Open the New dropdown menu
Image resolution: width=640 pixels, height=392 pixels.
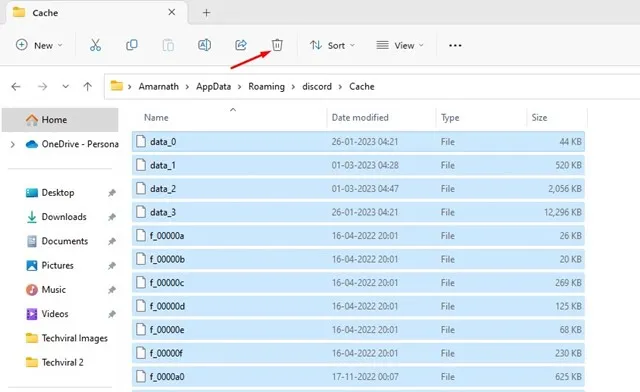[39, 45]
